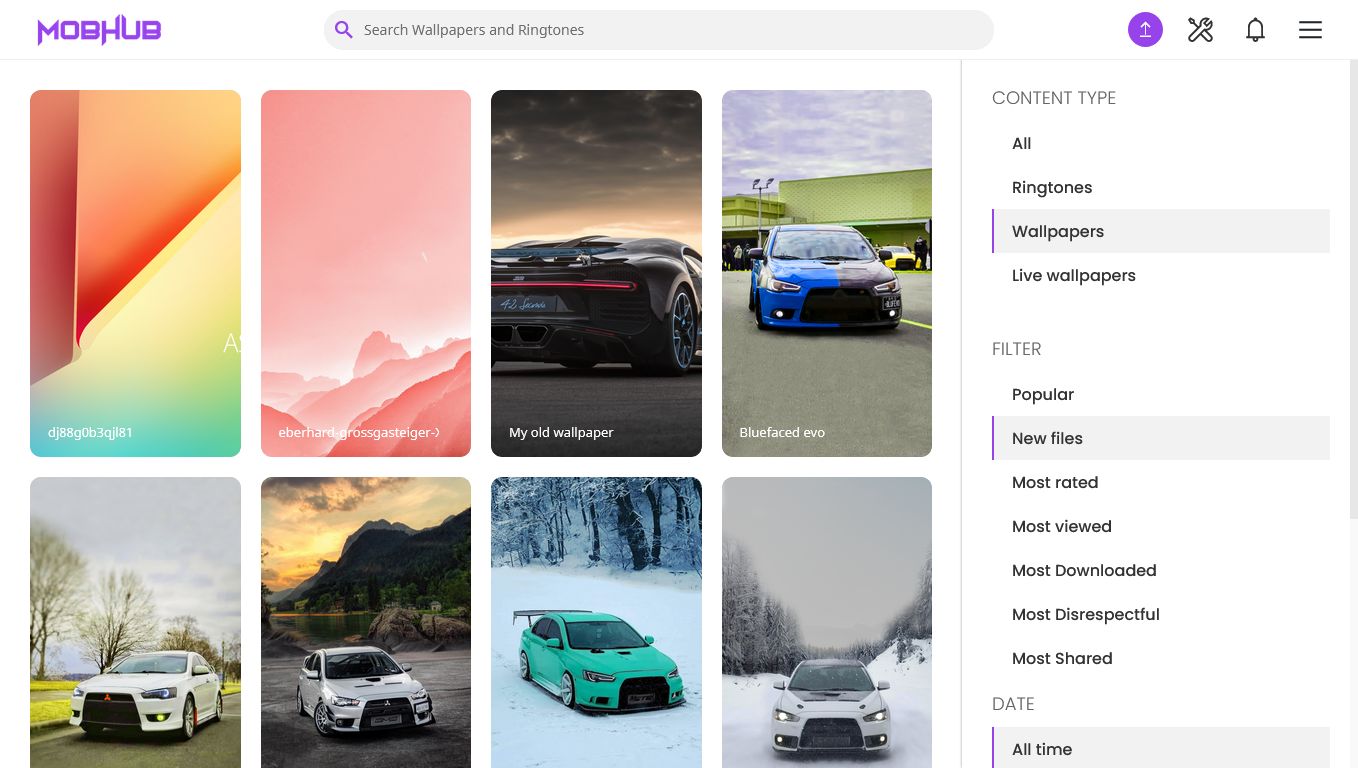This screenshot has width=1358, height=768.
Task: Filter by Most rated
Action: click(1161, 482)
